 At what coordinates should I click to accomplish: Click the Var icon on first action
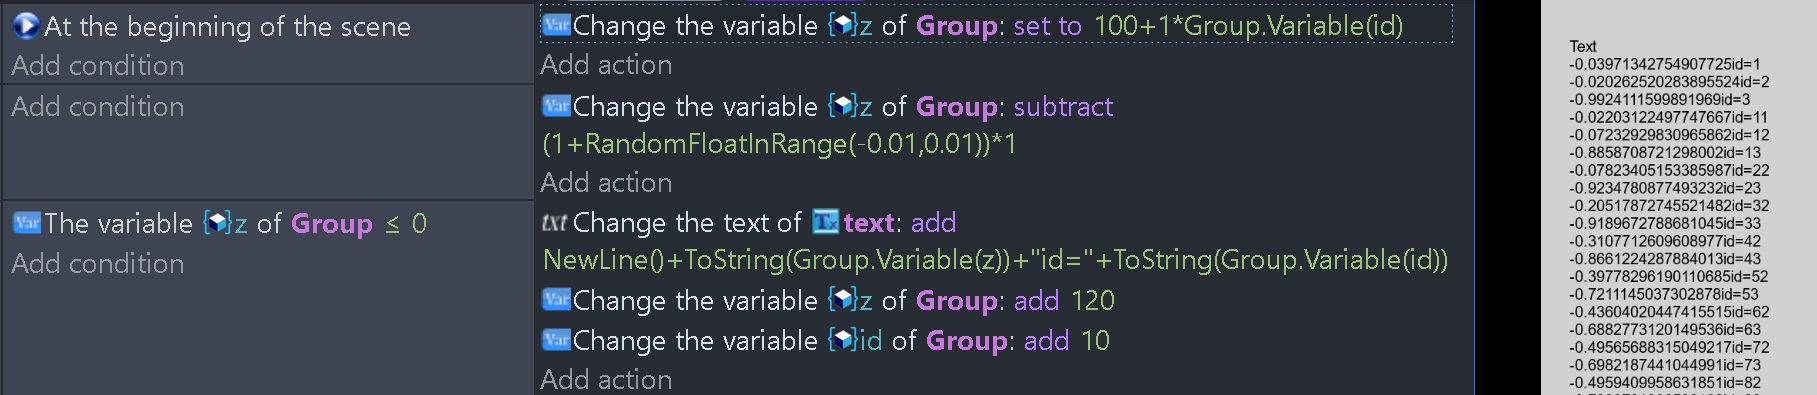point(556,25)
